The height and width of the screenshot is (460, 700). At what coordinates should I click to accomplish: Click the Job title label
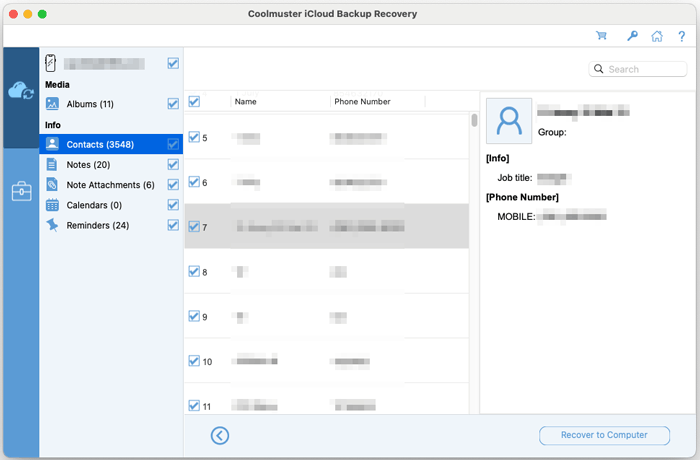point(515,178)
